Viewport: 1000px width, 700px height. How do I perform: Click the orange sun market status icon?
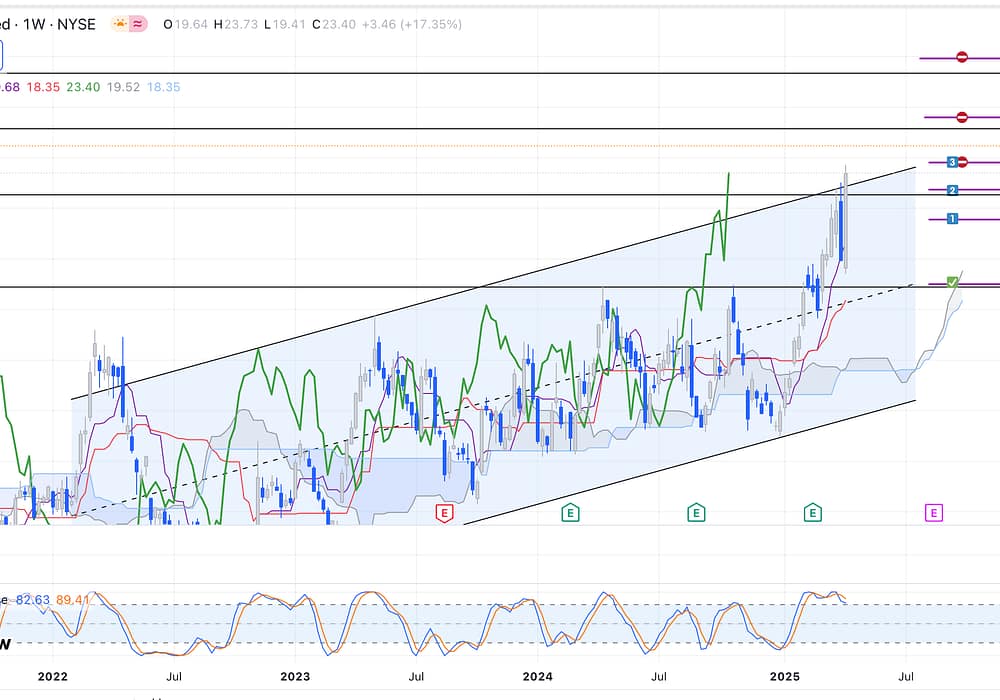coord(121,24)
